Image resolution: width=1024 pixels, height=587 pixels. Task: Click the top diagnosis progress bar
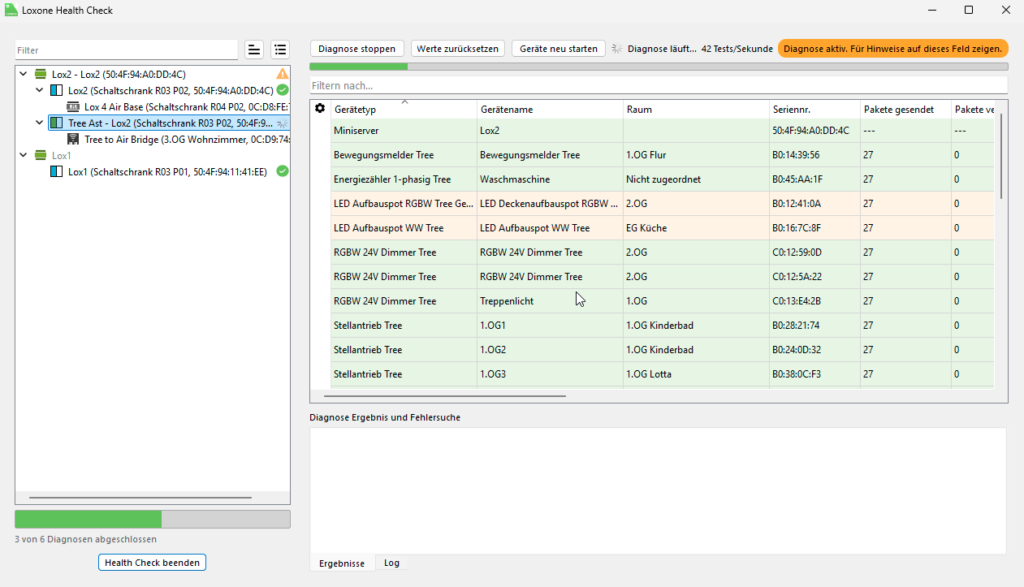coord(659,67)
